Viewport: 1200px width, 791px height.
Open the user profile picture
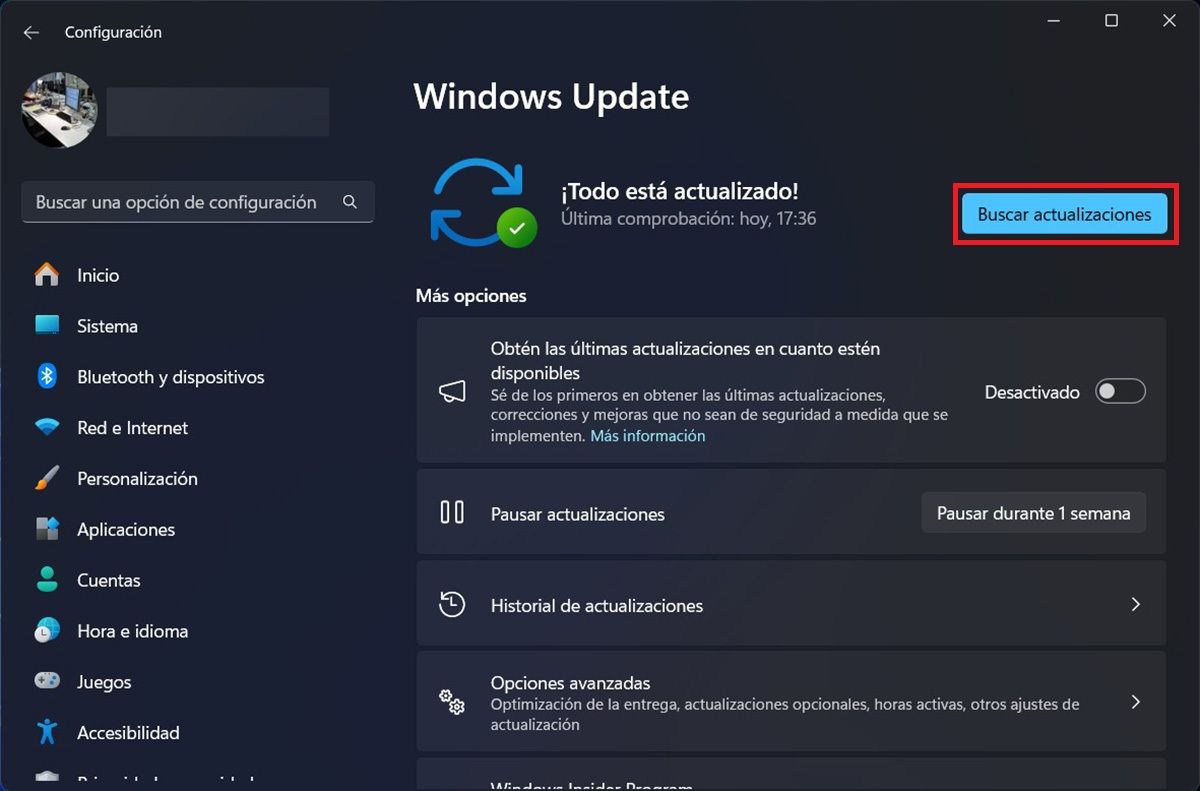pos(59,110)
